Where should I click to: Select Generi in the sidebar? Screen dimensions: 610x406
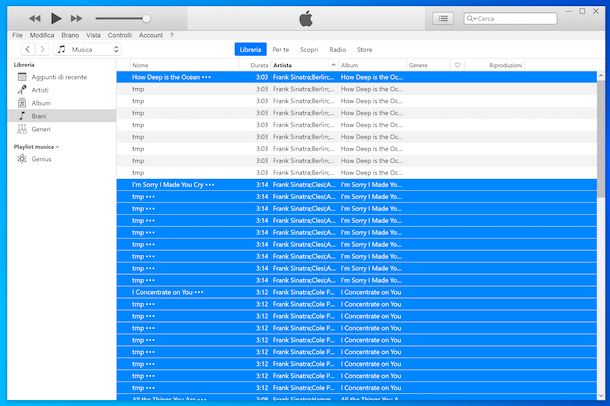point(62,129)
